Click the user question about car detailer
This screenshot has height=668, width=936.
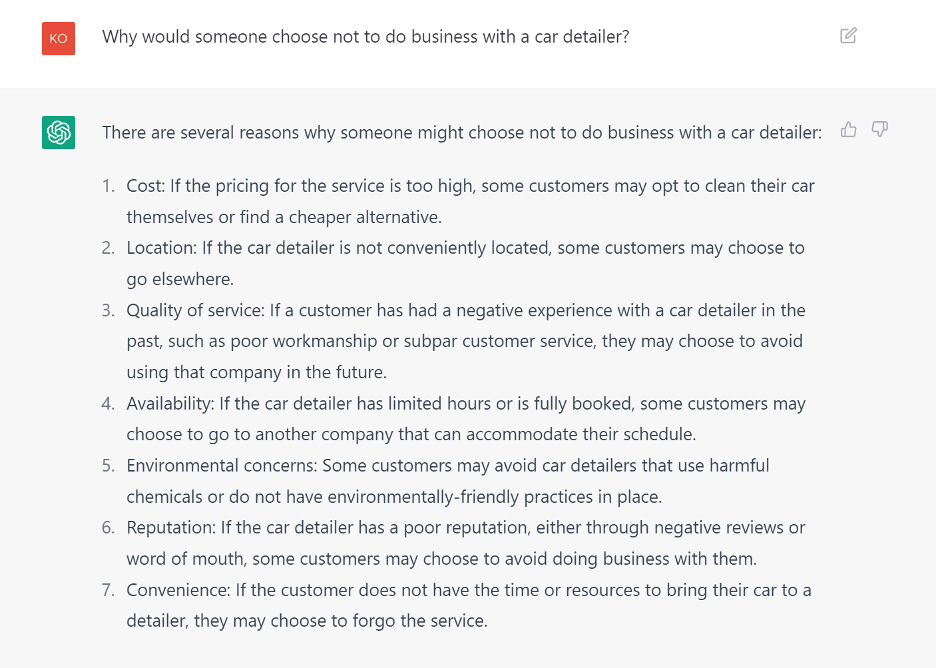(x=366, y=36)
